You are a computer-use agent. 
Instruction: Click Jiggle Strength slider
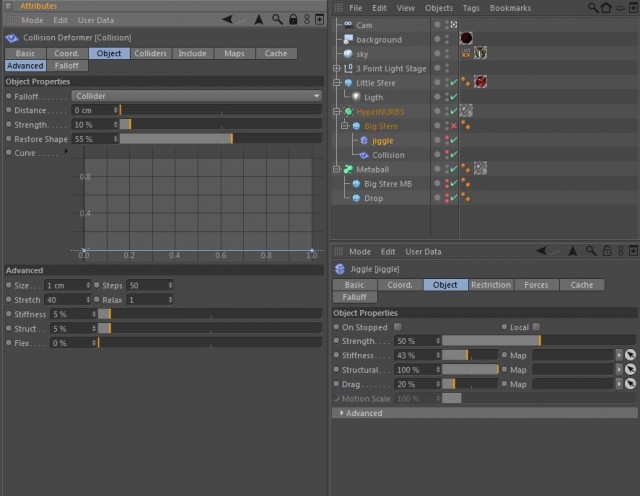(x=539, y=340)
